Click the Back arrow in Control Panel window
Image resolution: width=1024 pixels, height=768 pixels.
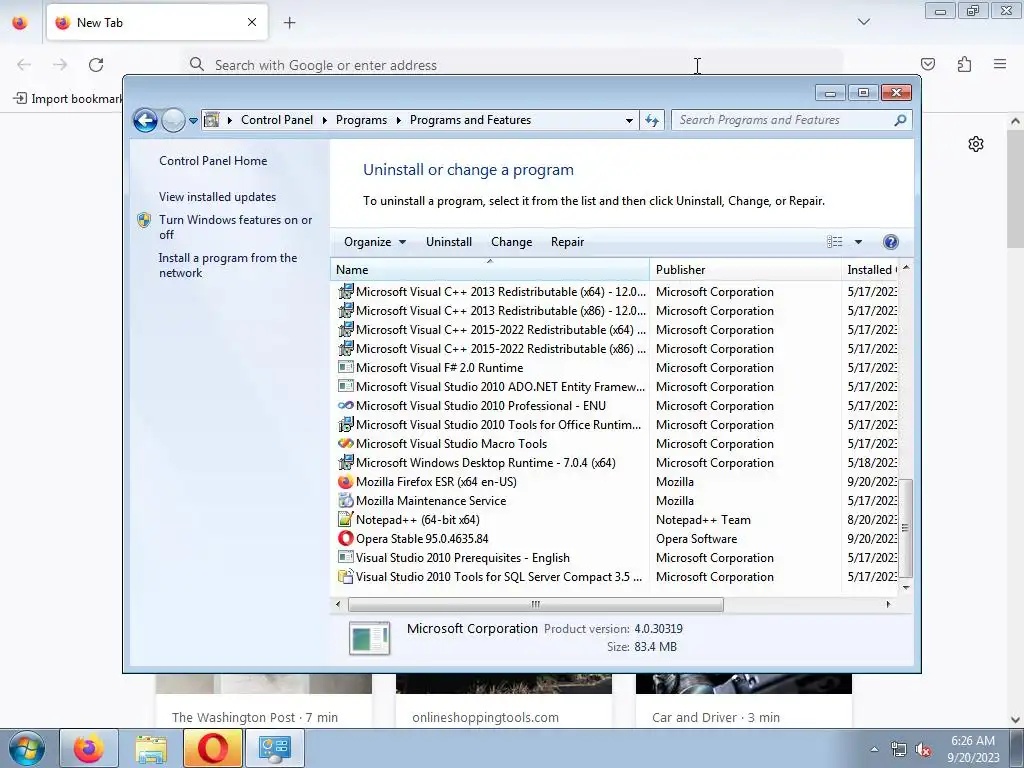(145, 120)
